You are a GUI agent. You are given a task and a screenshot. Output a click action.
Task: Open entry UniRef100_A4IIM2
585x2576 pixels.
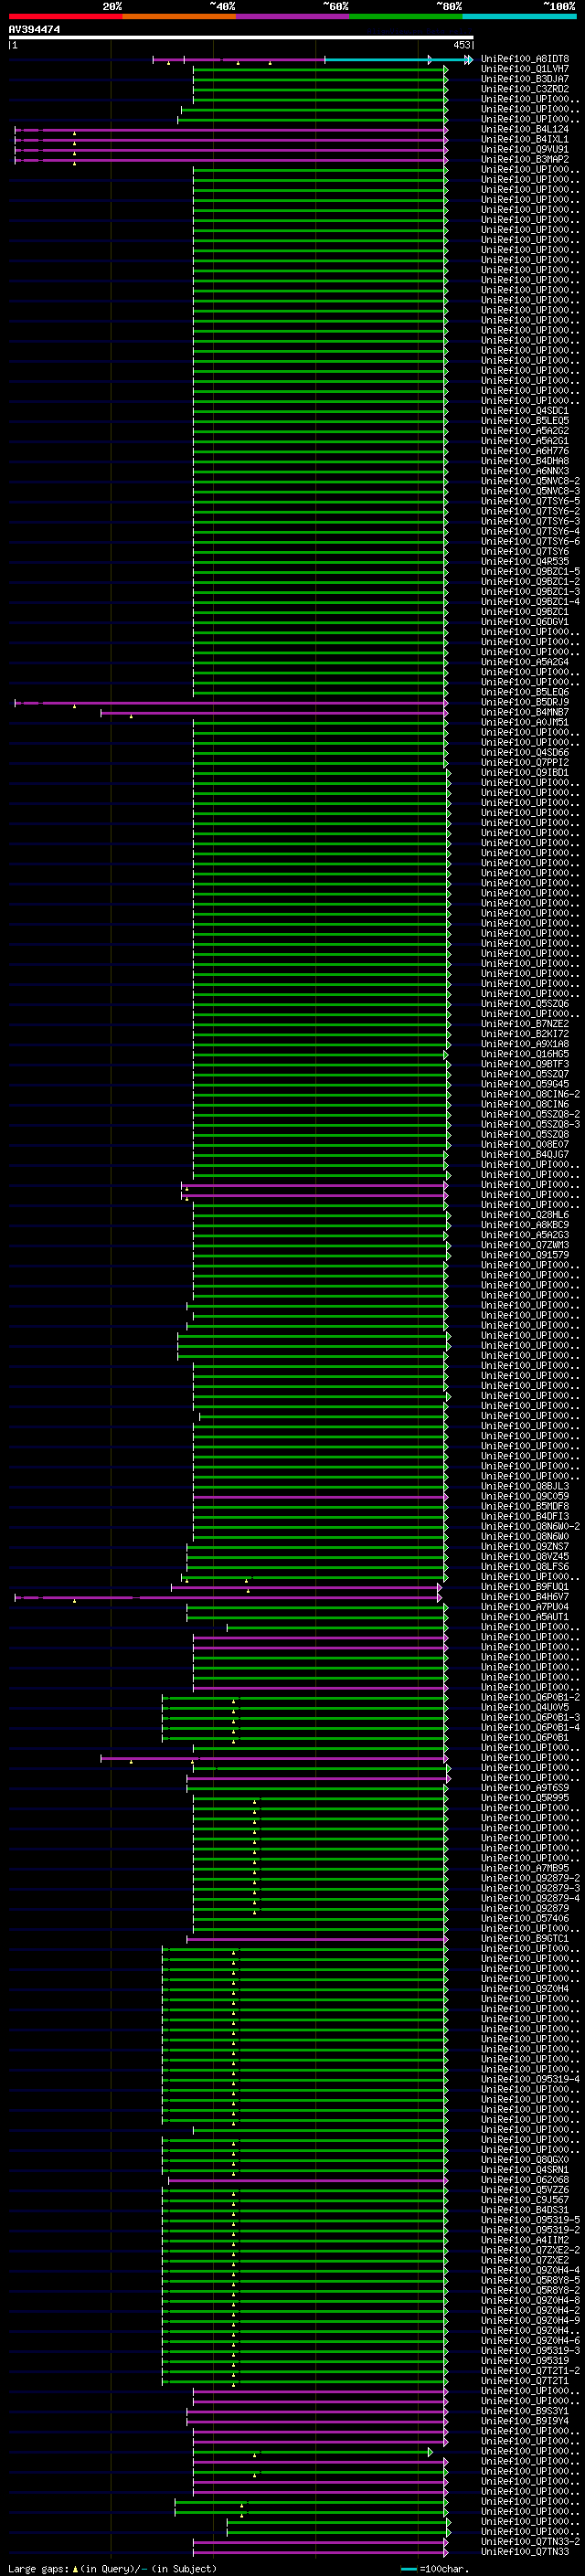tap(525, 2240)
